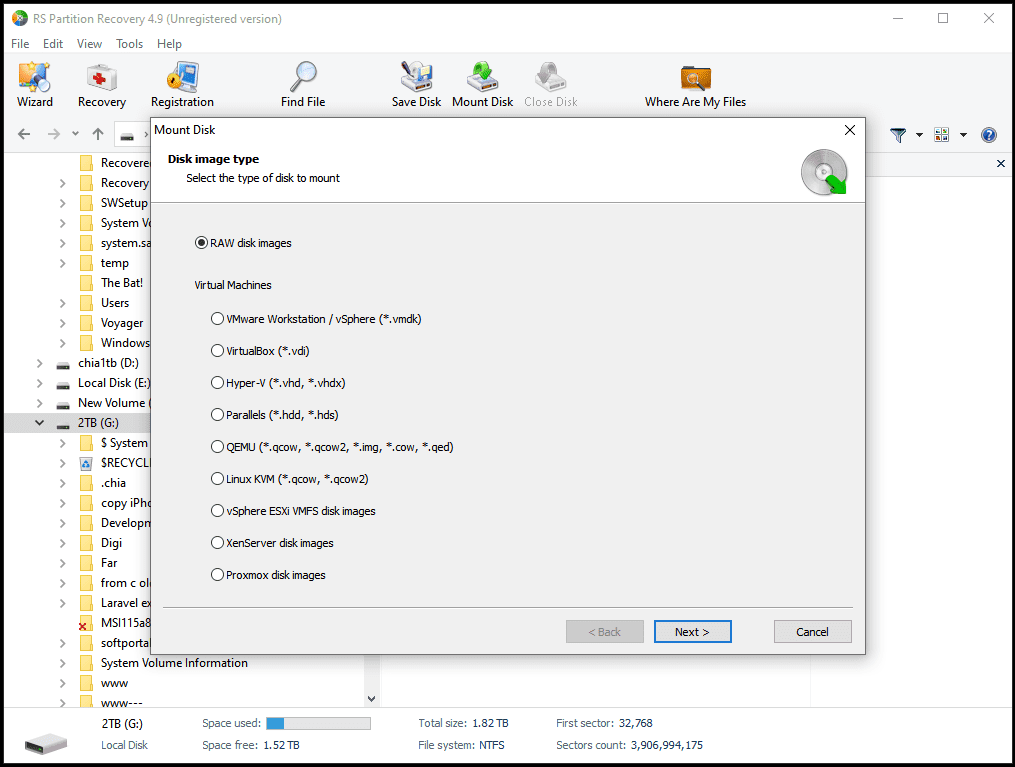Select the www folder in tree
This screenshot has height=767, width=1015.
click(x=115, y=683)
